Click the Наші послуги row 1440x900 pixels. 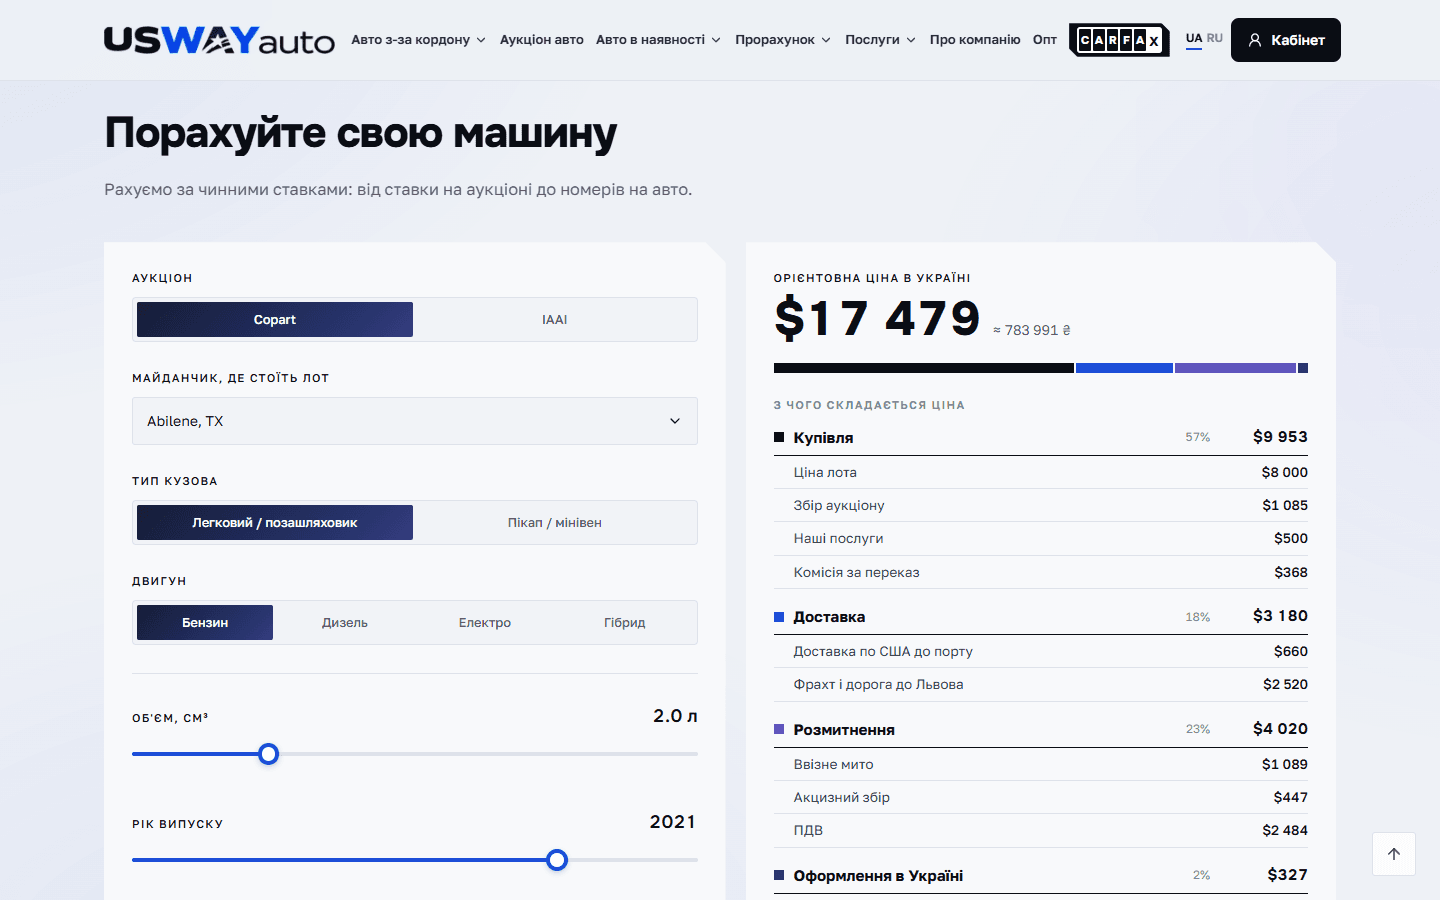(x=1041, y=538)
